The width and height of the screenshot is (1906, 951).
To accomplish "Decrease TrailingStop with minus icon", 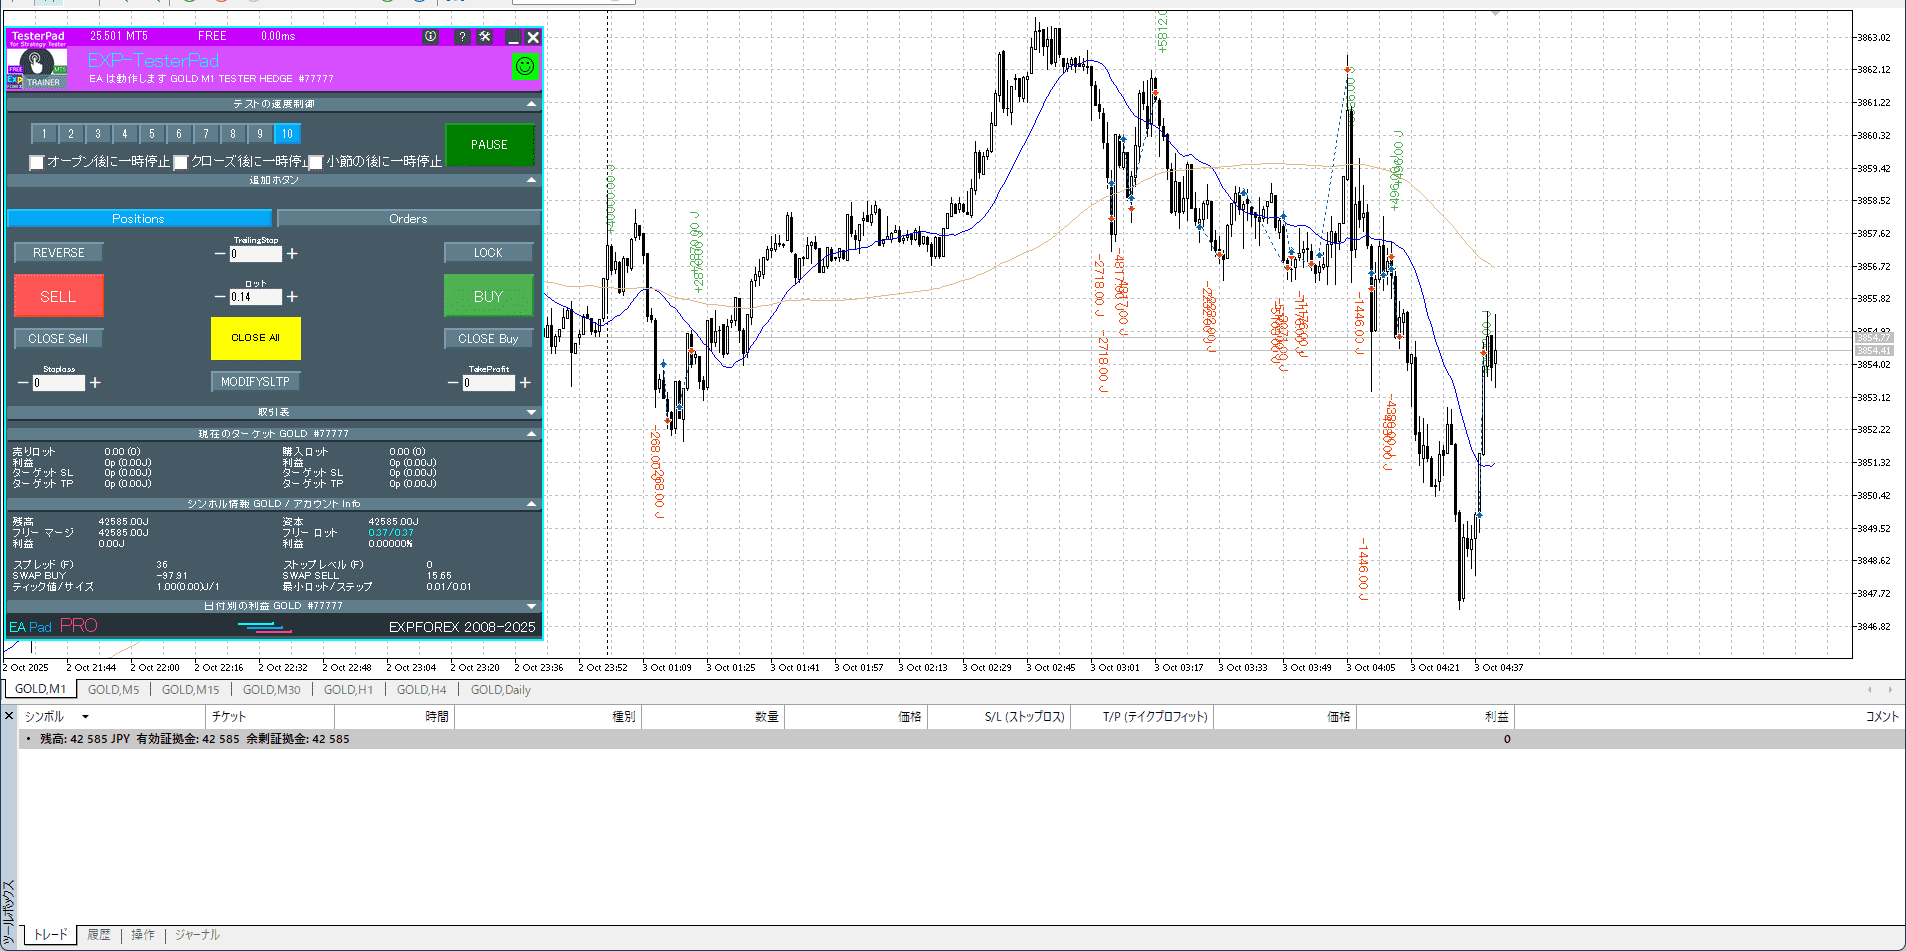I will [x=220, y=254].
